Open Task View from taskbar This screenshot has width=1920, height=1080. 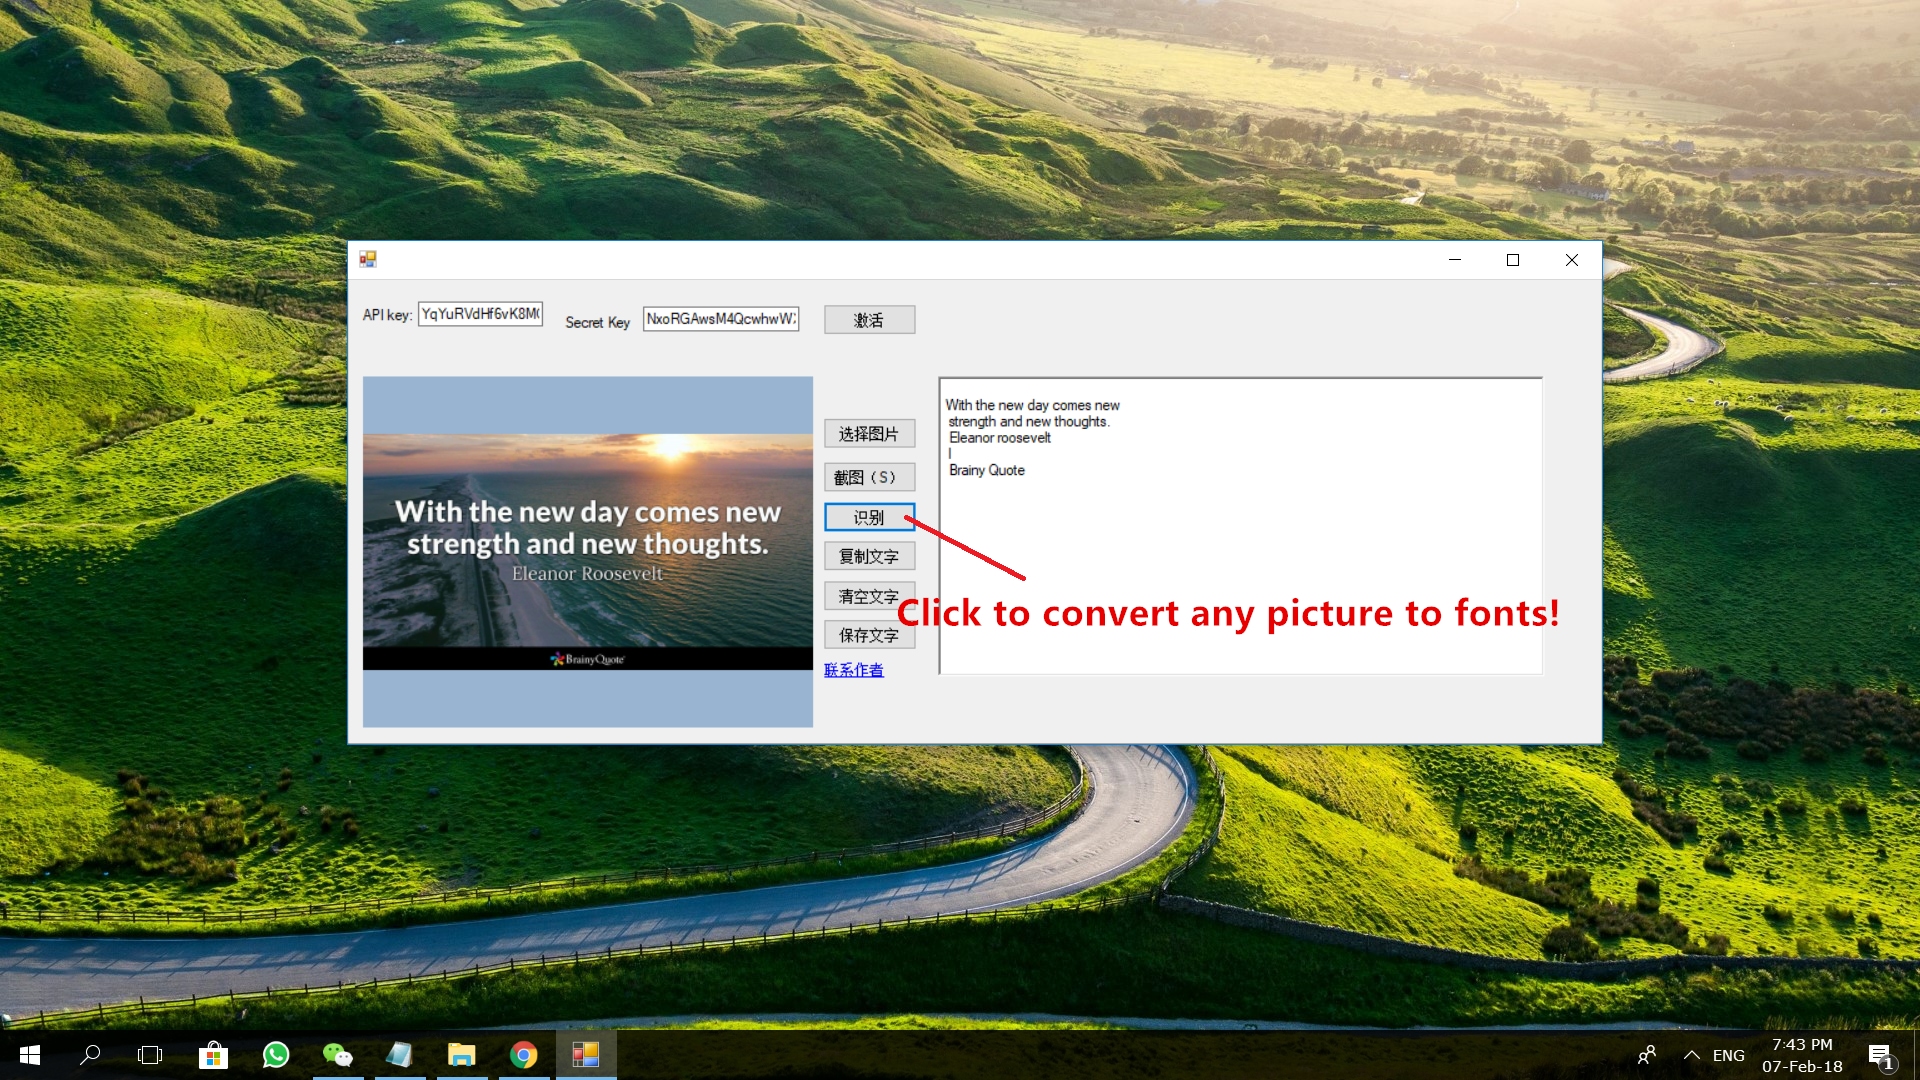coord(150,1055)
